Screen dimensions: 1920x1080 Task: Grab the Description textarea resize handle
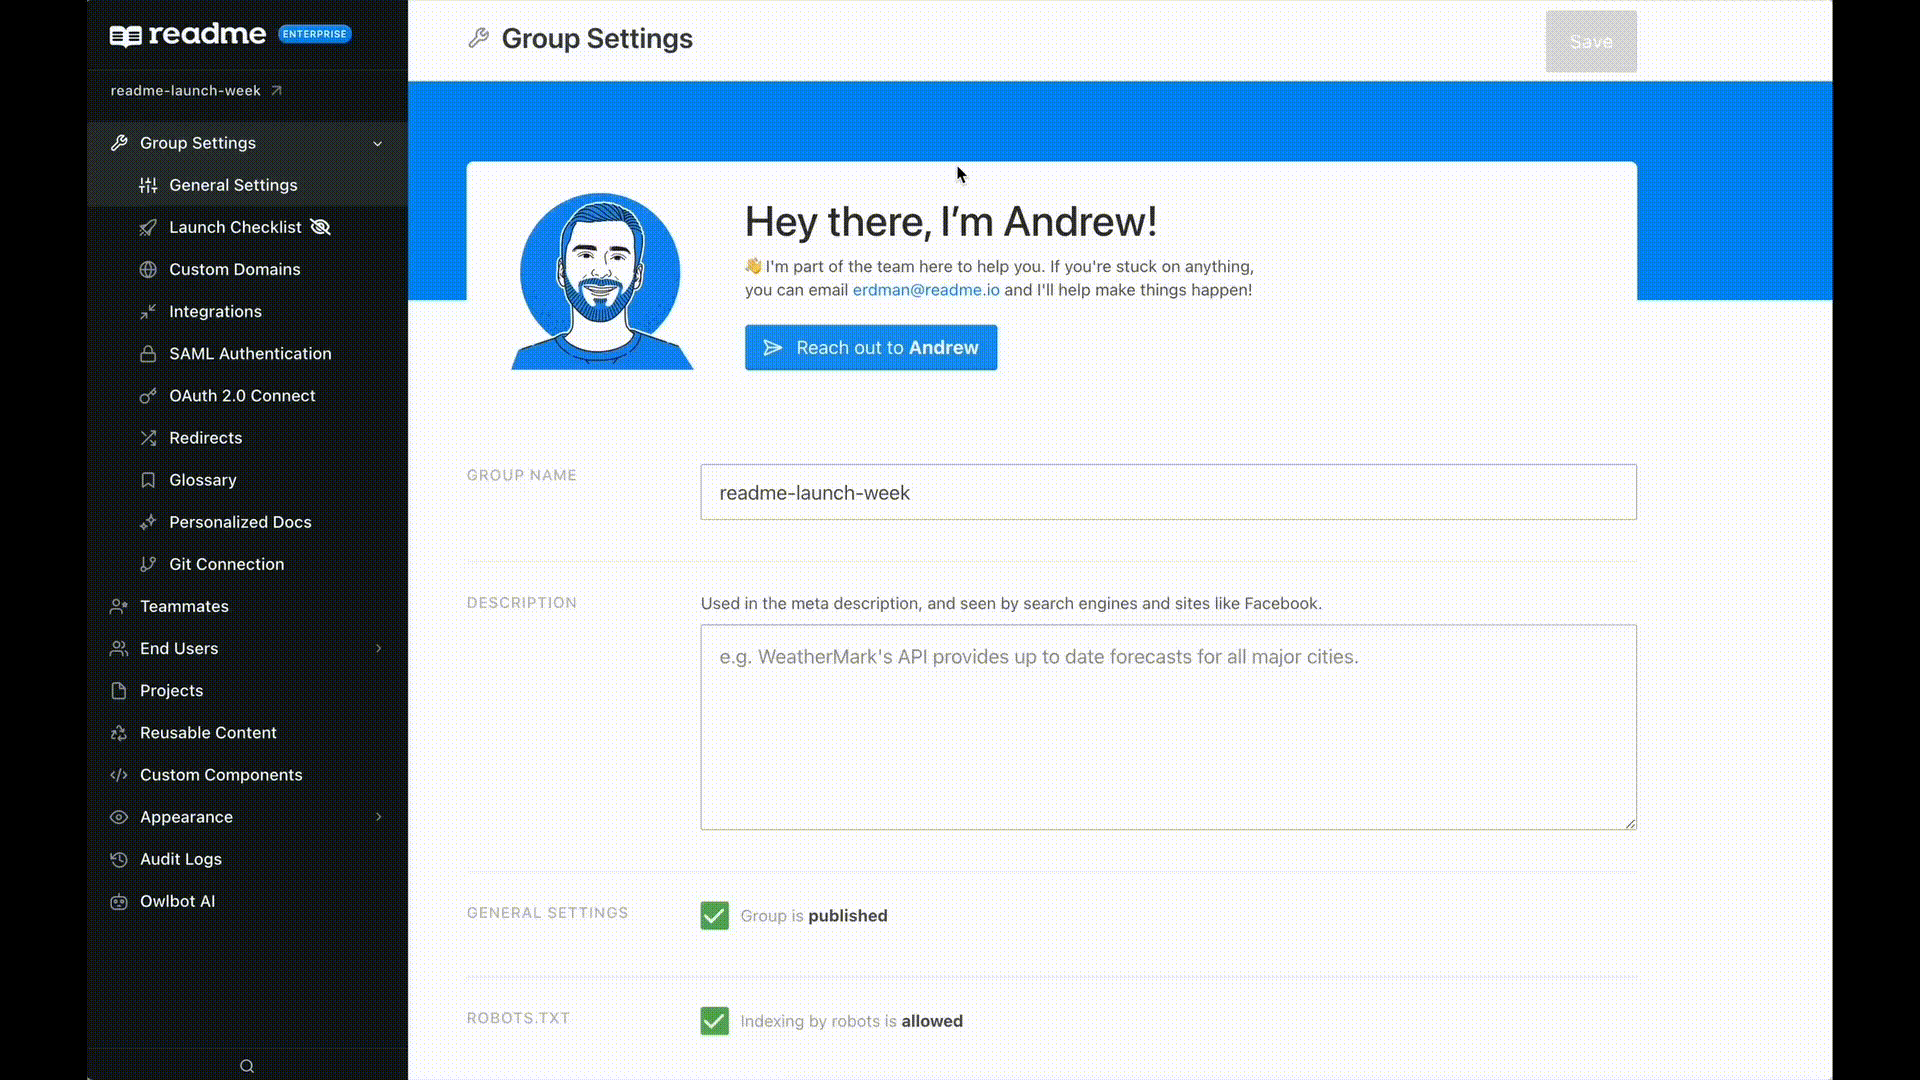tap(1630, 823)
